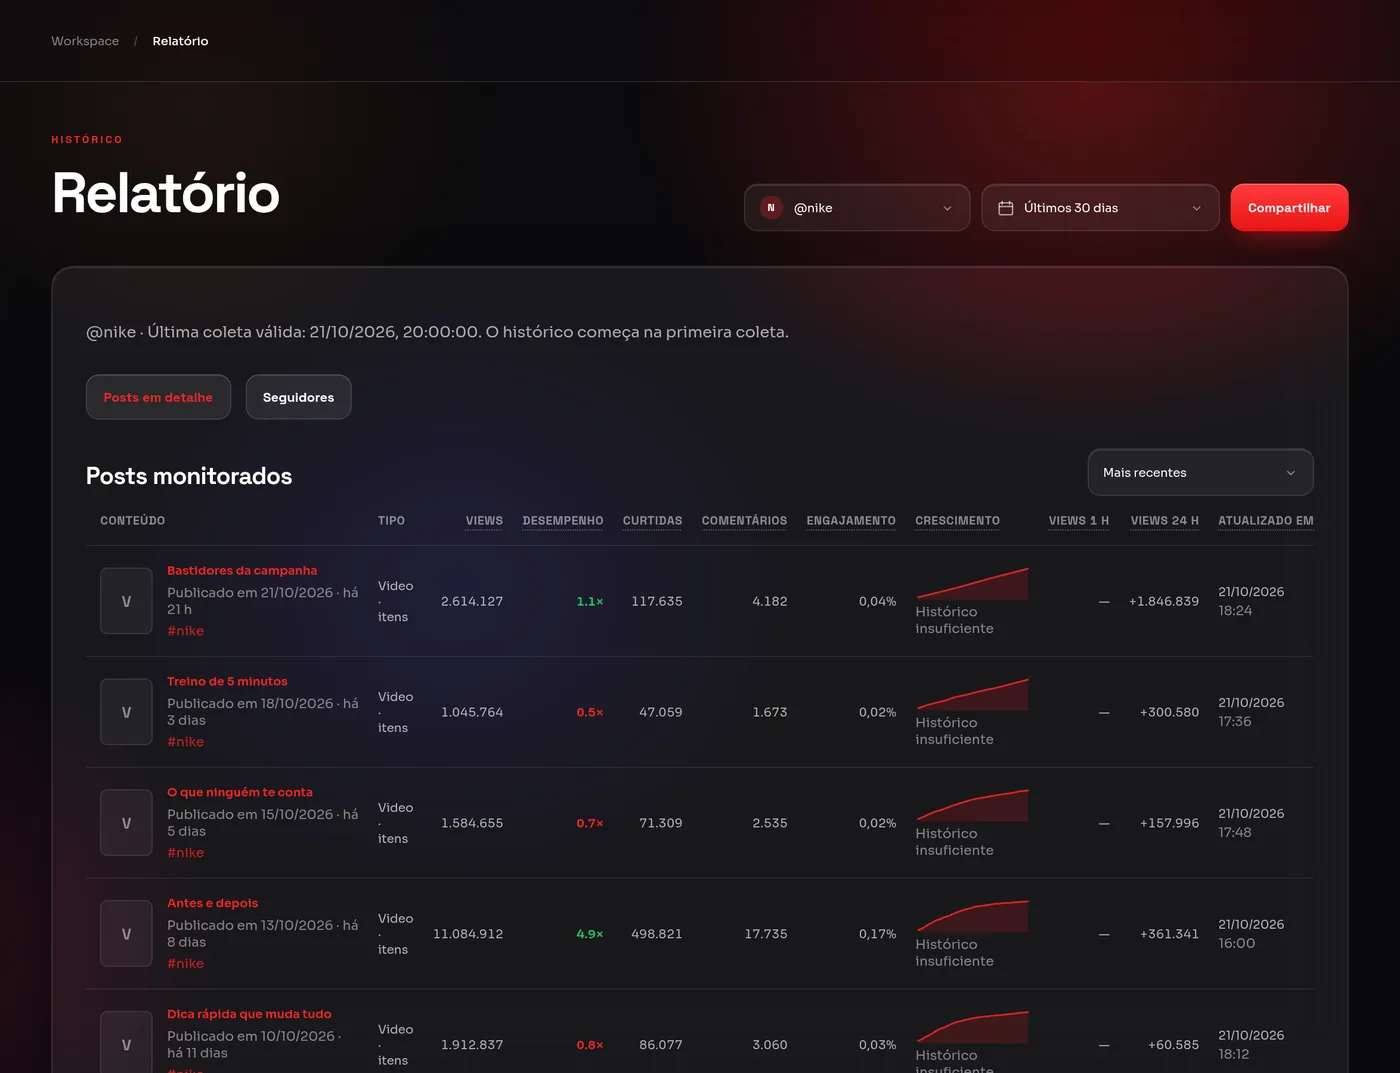This screenshot has height=1073, width=1400.
Task: Click the calendar icon in date selector
Action: tap(1006, 208)
